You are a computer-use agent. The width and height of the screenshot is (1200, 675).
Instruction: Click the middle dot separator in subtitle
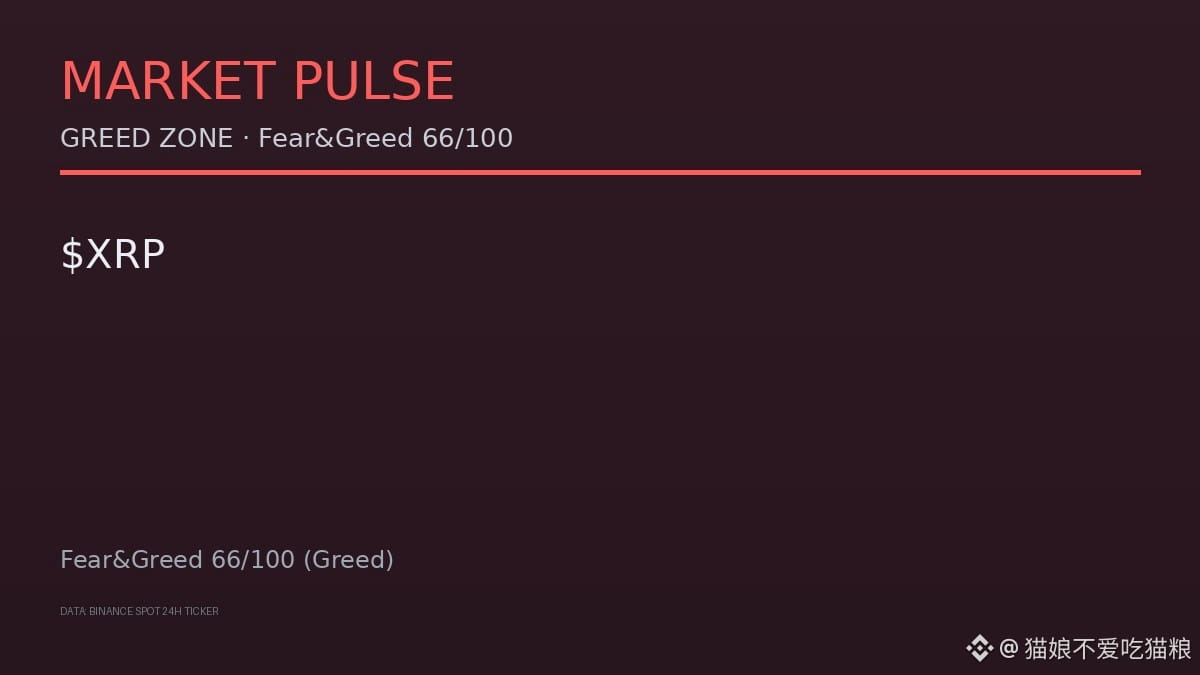pos(246,138)
